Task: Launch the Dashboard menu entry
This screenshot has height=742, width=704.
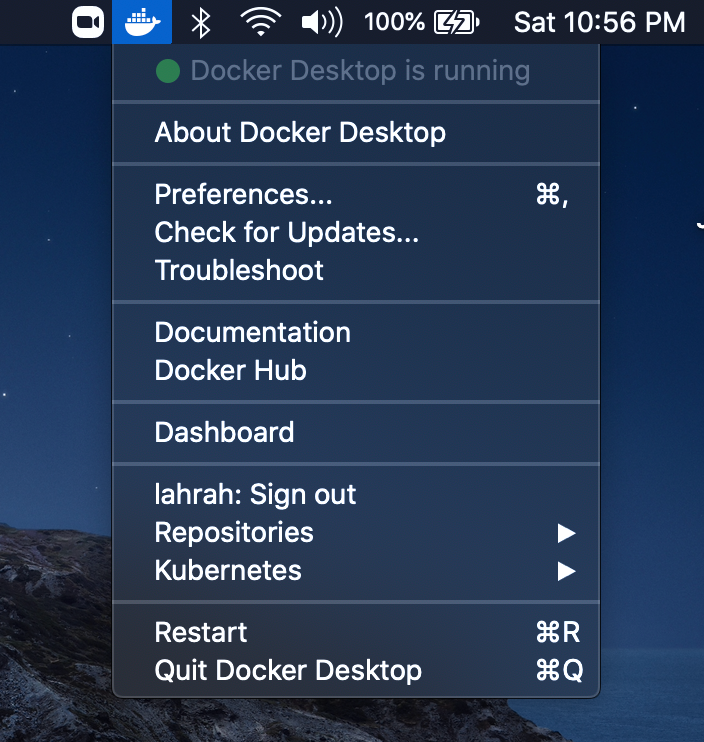Action: (356, 432)
